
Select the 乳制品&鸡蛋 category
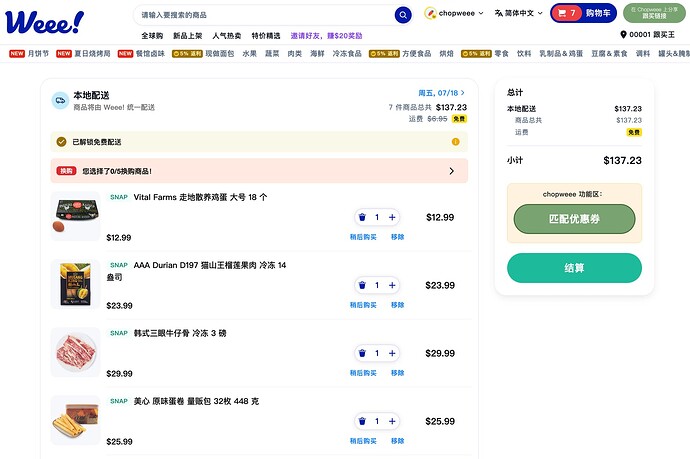561,53
